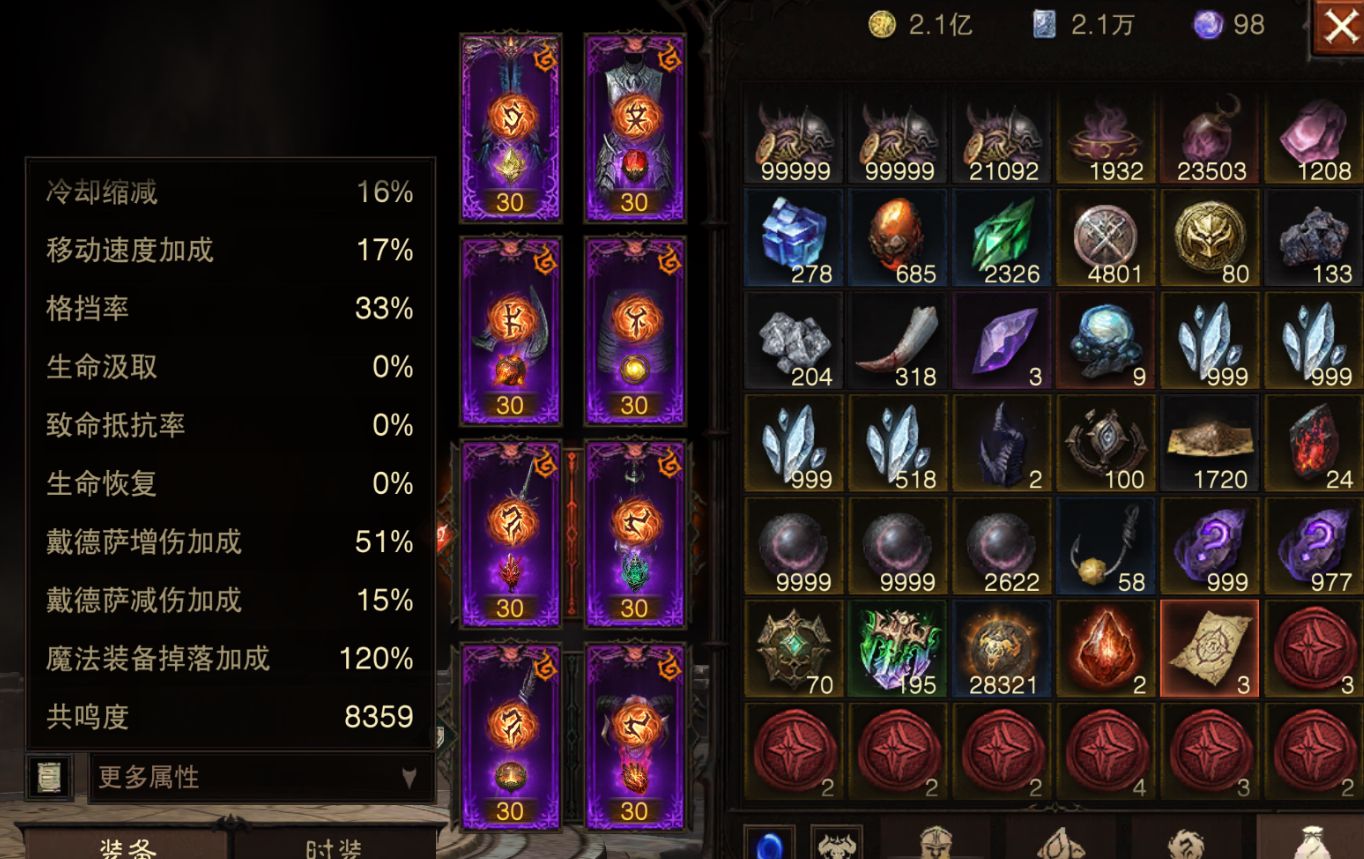Click the gold currency icon showing 2.1亿
Screen dimensions: 1364x859
click(x=881, y=25)
